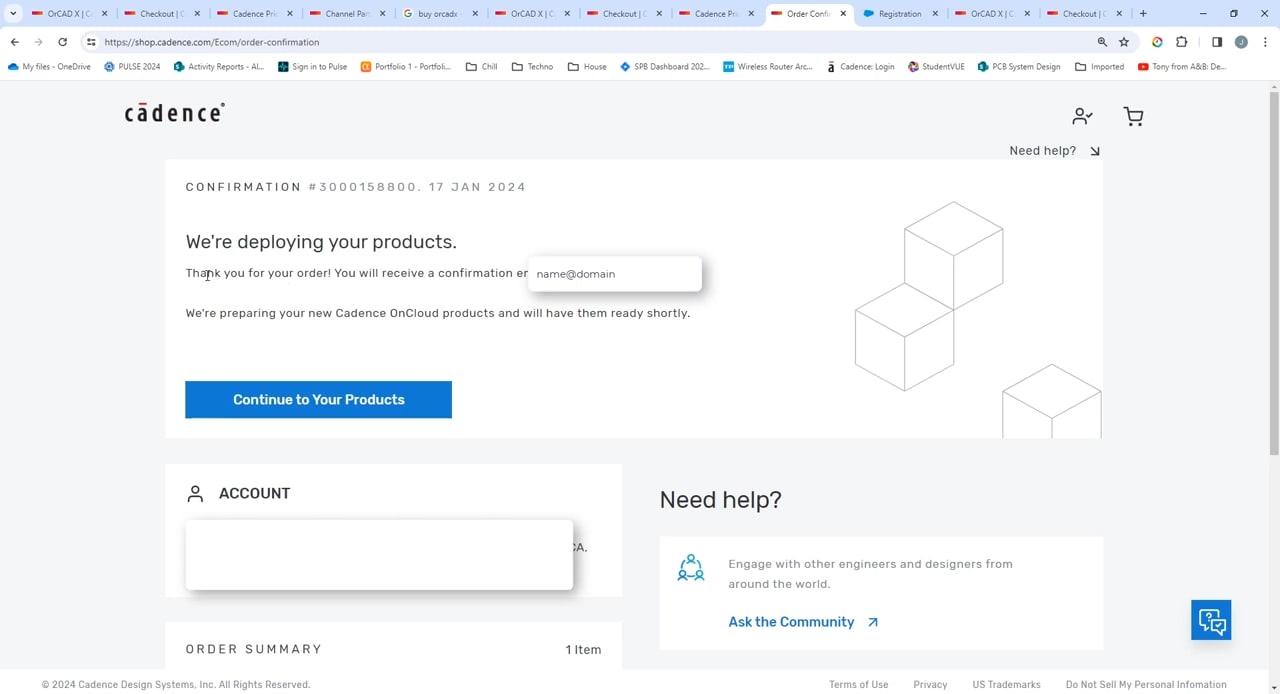Click Continue to Your Products button
The image size is (1280, 694).
click(318, 400)
